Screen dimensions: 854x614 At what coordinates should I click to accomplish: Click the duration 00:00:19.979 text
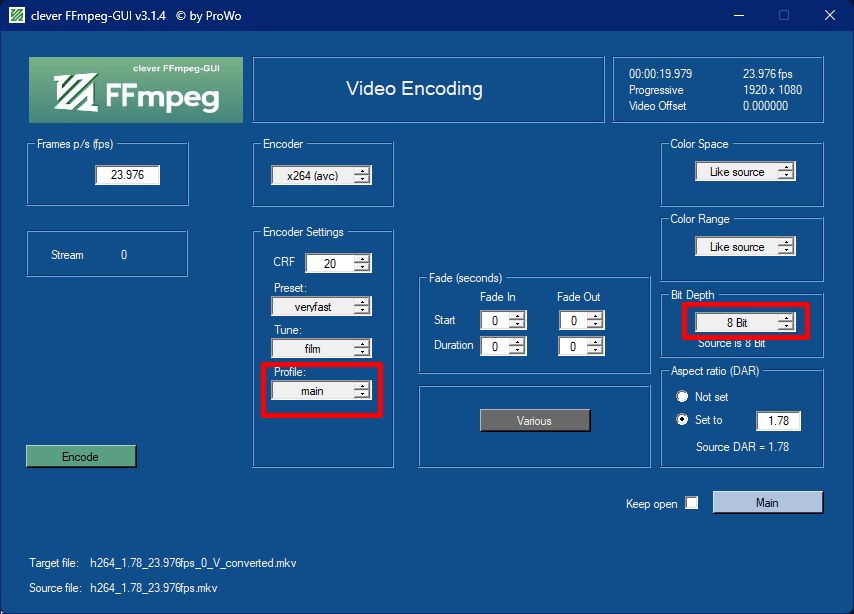(x=661, y=74)
